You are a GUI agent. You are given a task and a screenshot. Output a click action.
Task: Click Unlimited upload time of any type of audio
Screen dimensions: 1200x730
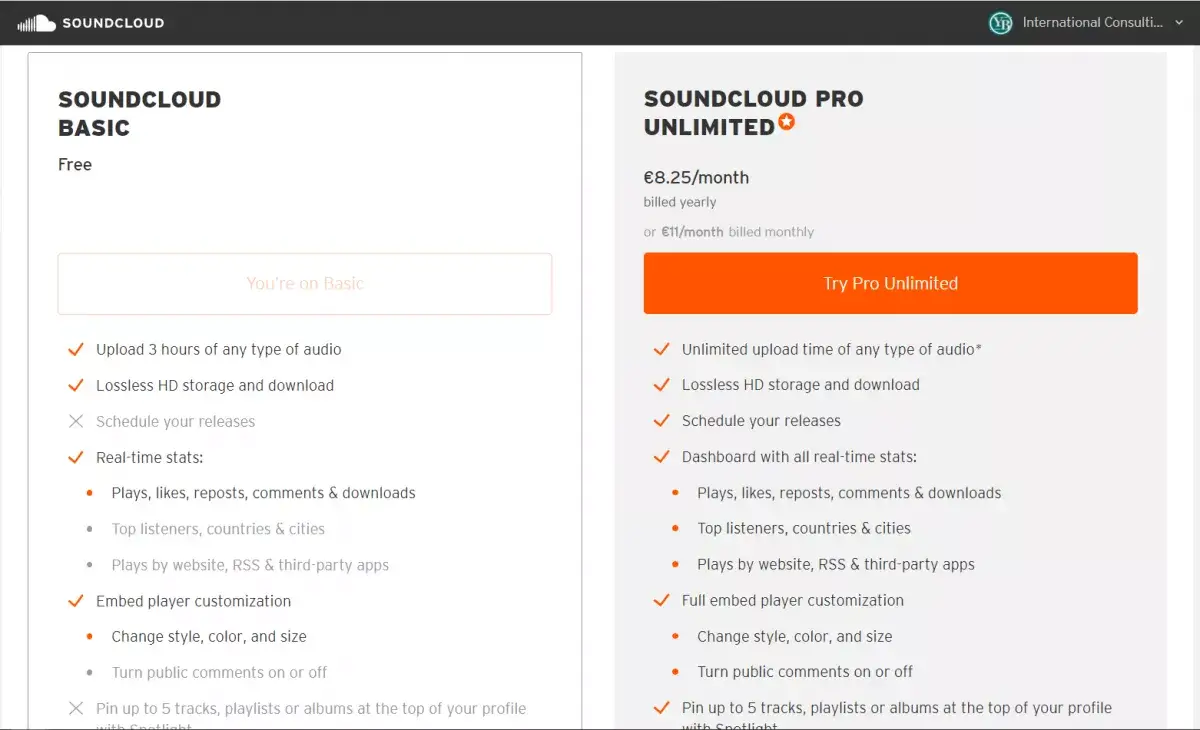click(x=832, y=350)
